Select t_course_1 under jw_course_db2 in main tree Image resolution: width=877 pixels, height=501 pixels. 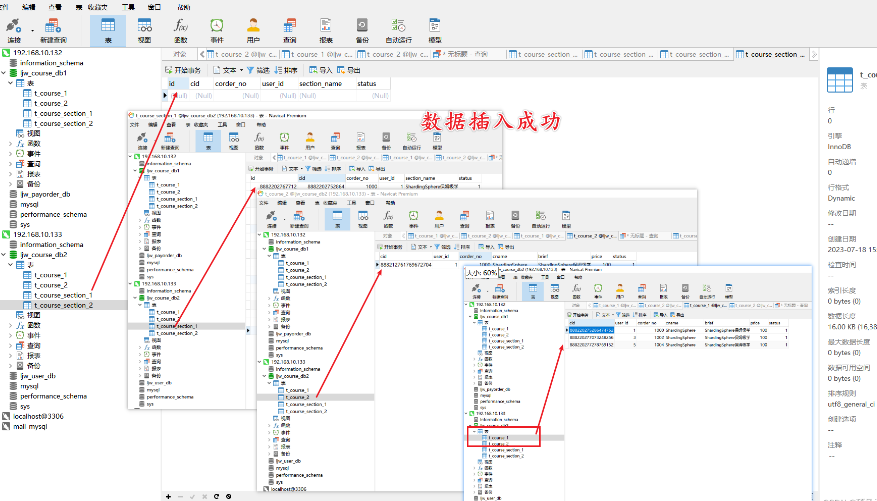50,275
